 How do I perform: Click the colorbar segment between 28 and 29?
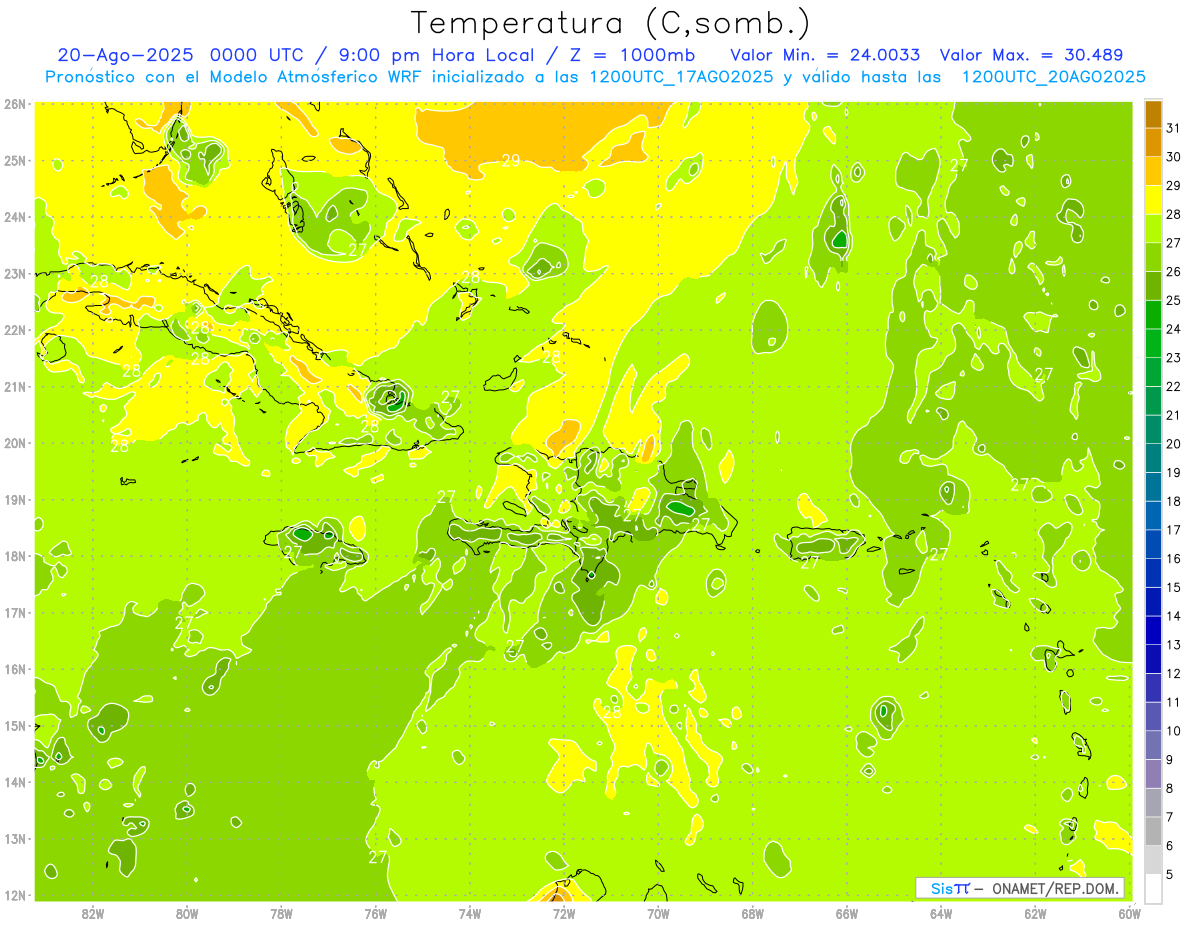1153,200
